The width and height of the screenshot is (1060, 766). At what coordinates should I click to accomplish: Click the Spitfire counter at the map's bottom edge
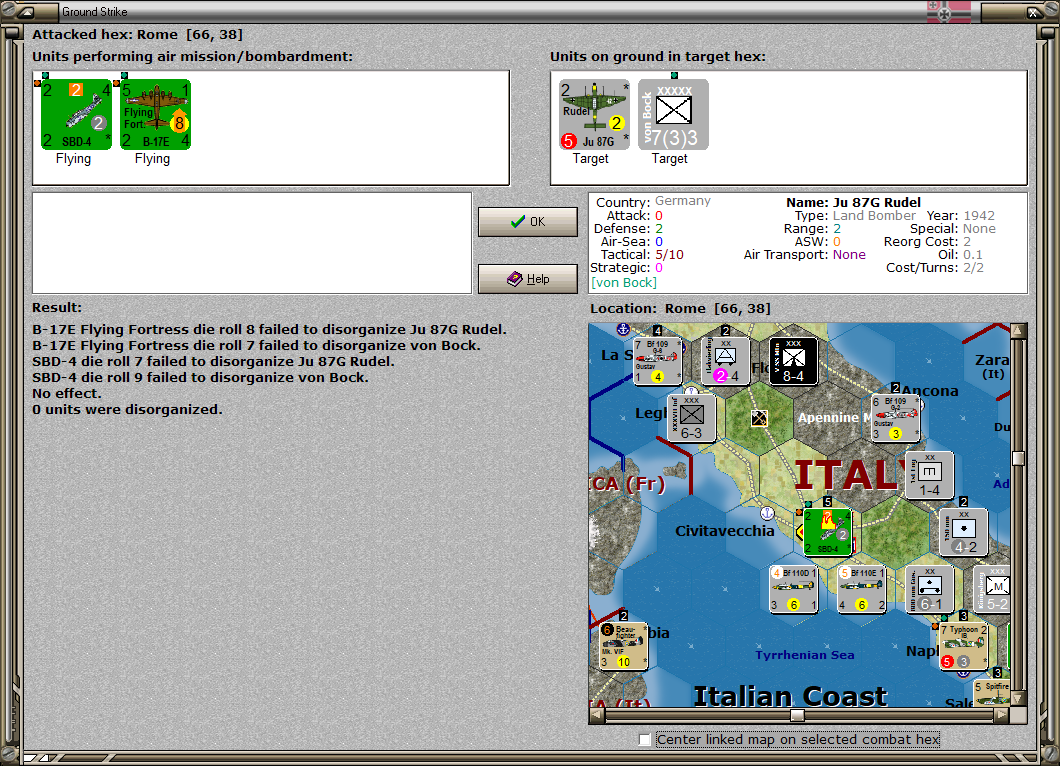point(991,692)
